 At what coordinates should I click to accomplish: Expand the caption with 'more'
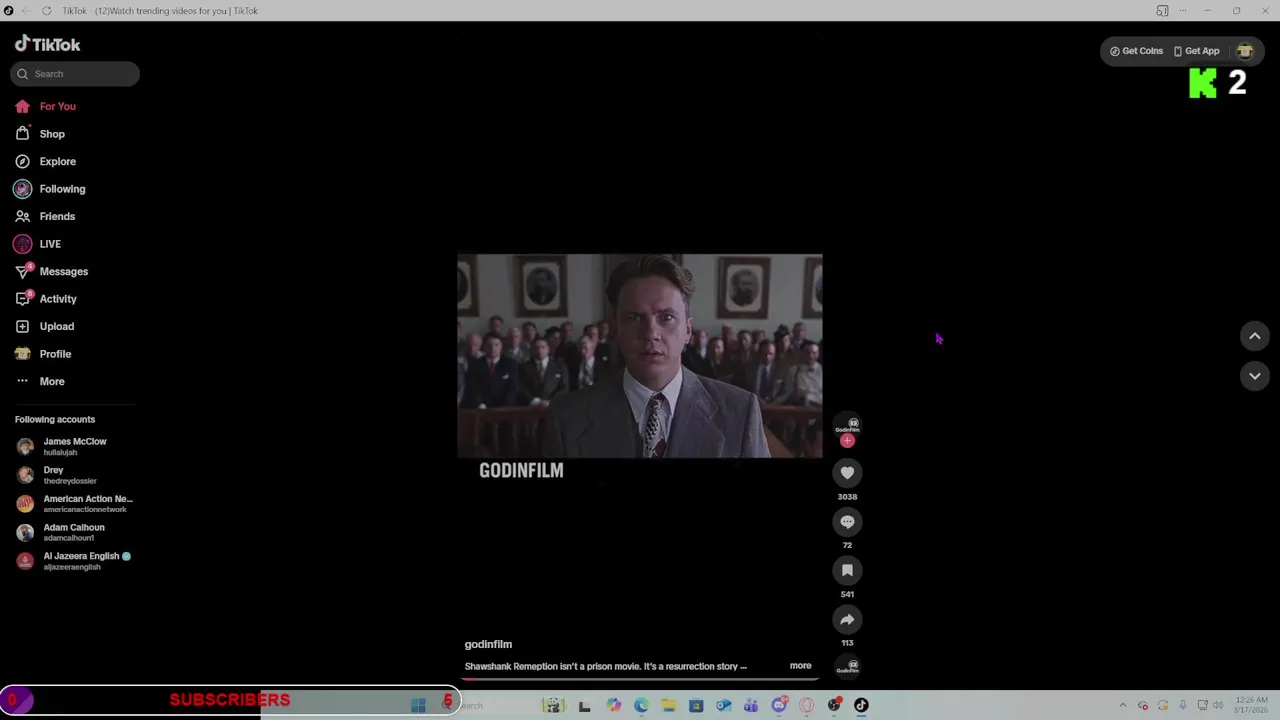800,666
